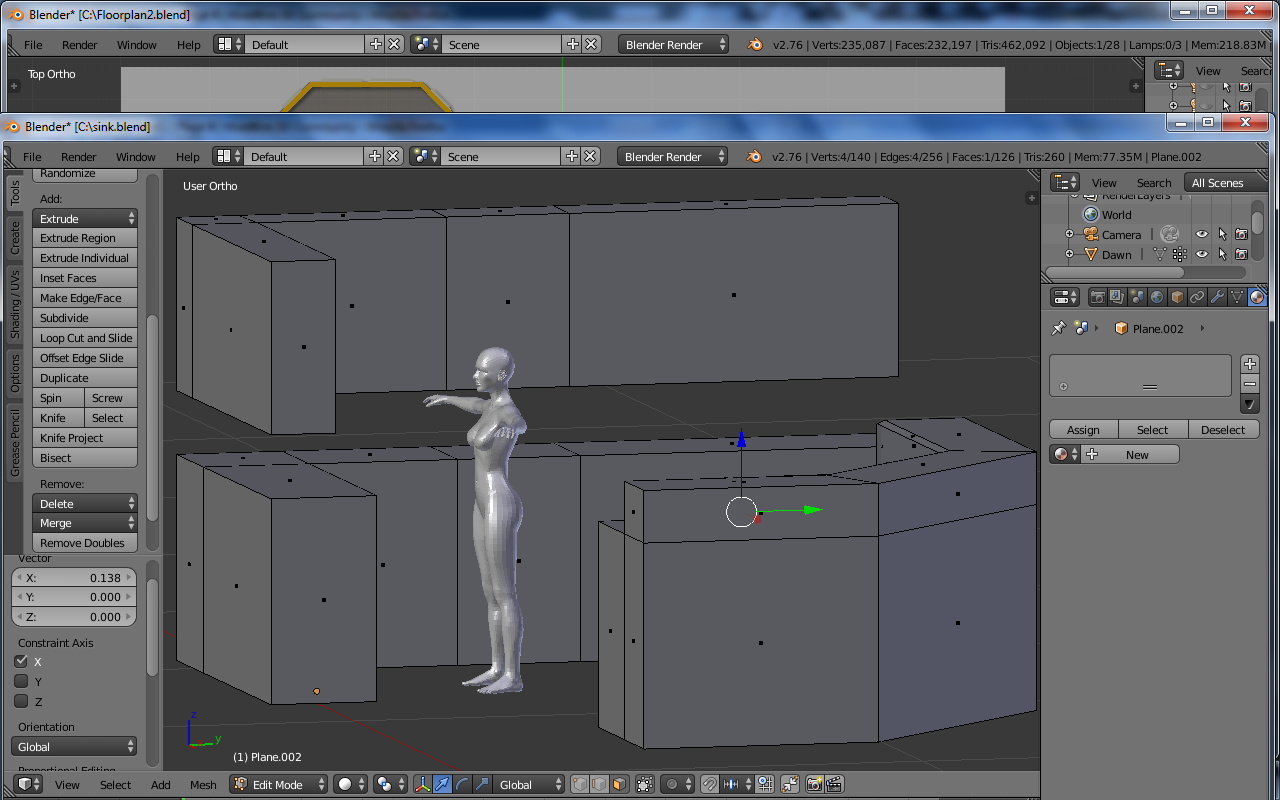Add new screen layout next to Default
Viewport: 1280px width, 800px height.
click(x=375, y=157)
